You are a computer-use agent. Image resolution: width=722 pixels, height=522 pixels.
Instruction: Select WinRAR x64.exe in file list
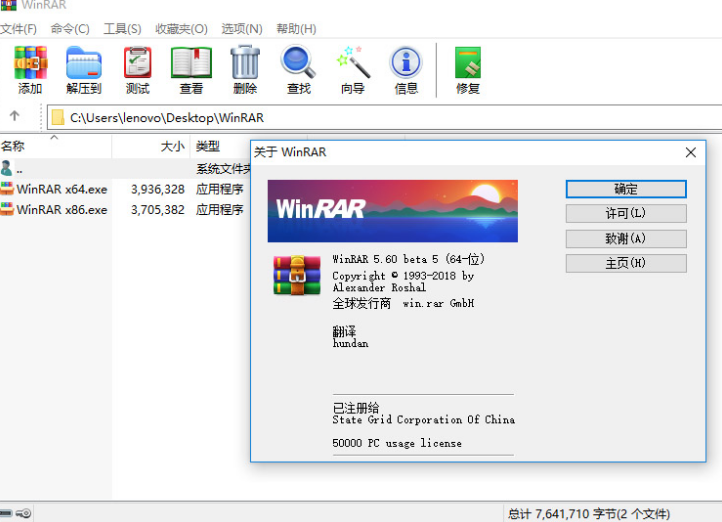(x=61, y=189)
